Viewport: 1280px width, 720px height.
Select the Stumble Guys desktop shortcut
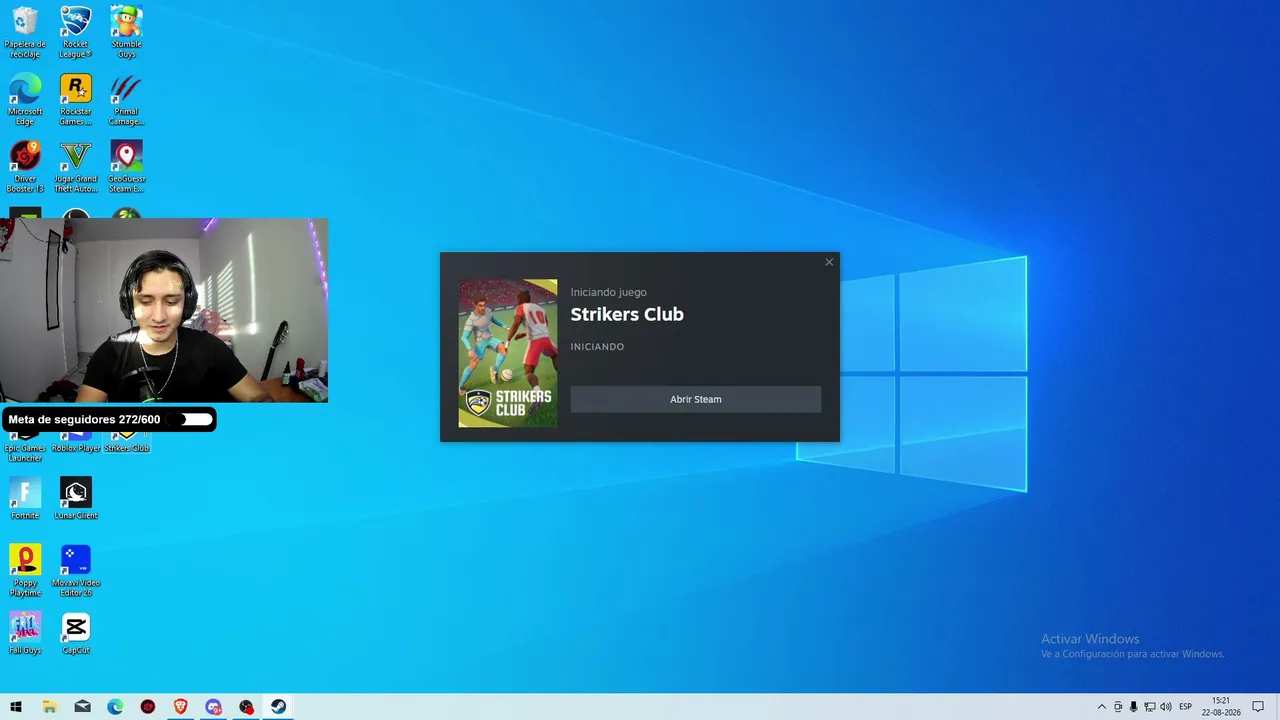(126, 32)
